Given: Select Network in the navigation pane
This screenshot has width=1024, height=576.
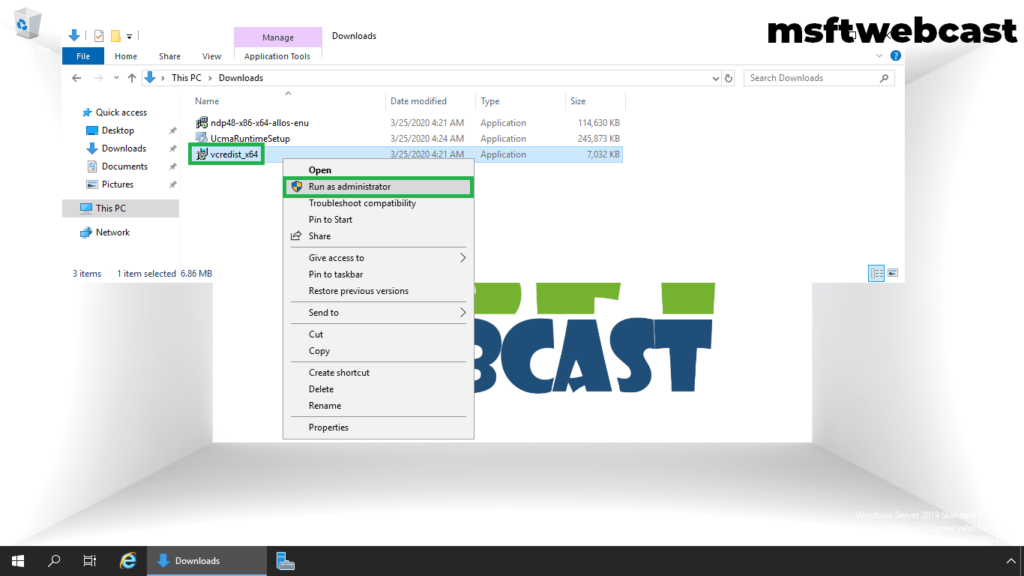Looking at the screenshot, I should click(112, 232).
